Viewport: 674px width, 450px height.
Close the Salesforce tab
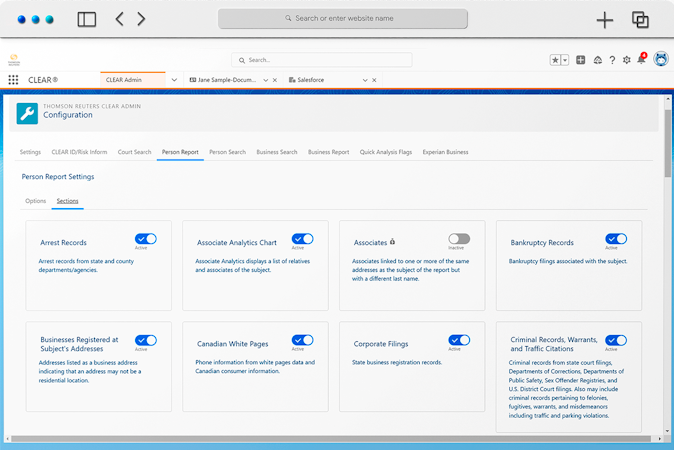point(374,80)
